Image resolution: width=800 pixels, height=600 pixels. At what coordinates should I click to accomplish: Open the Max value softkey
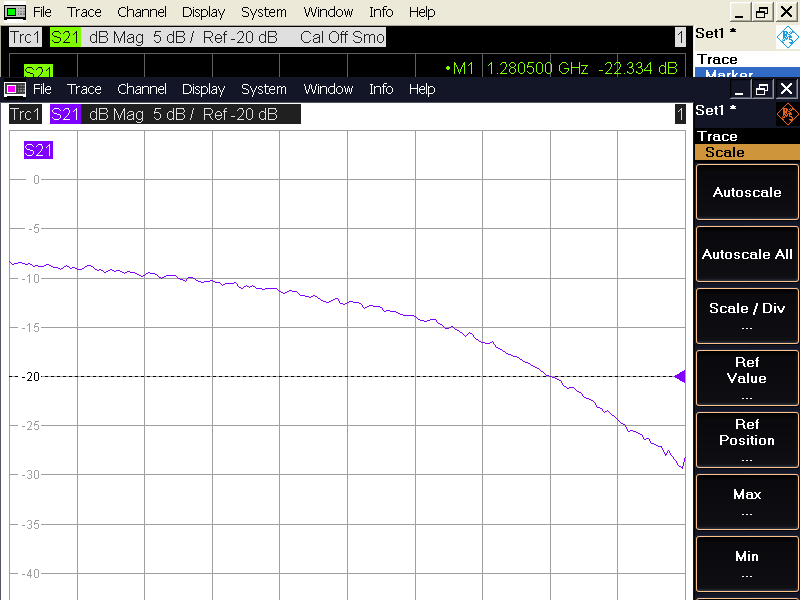[x=746, y=501]
